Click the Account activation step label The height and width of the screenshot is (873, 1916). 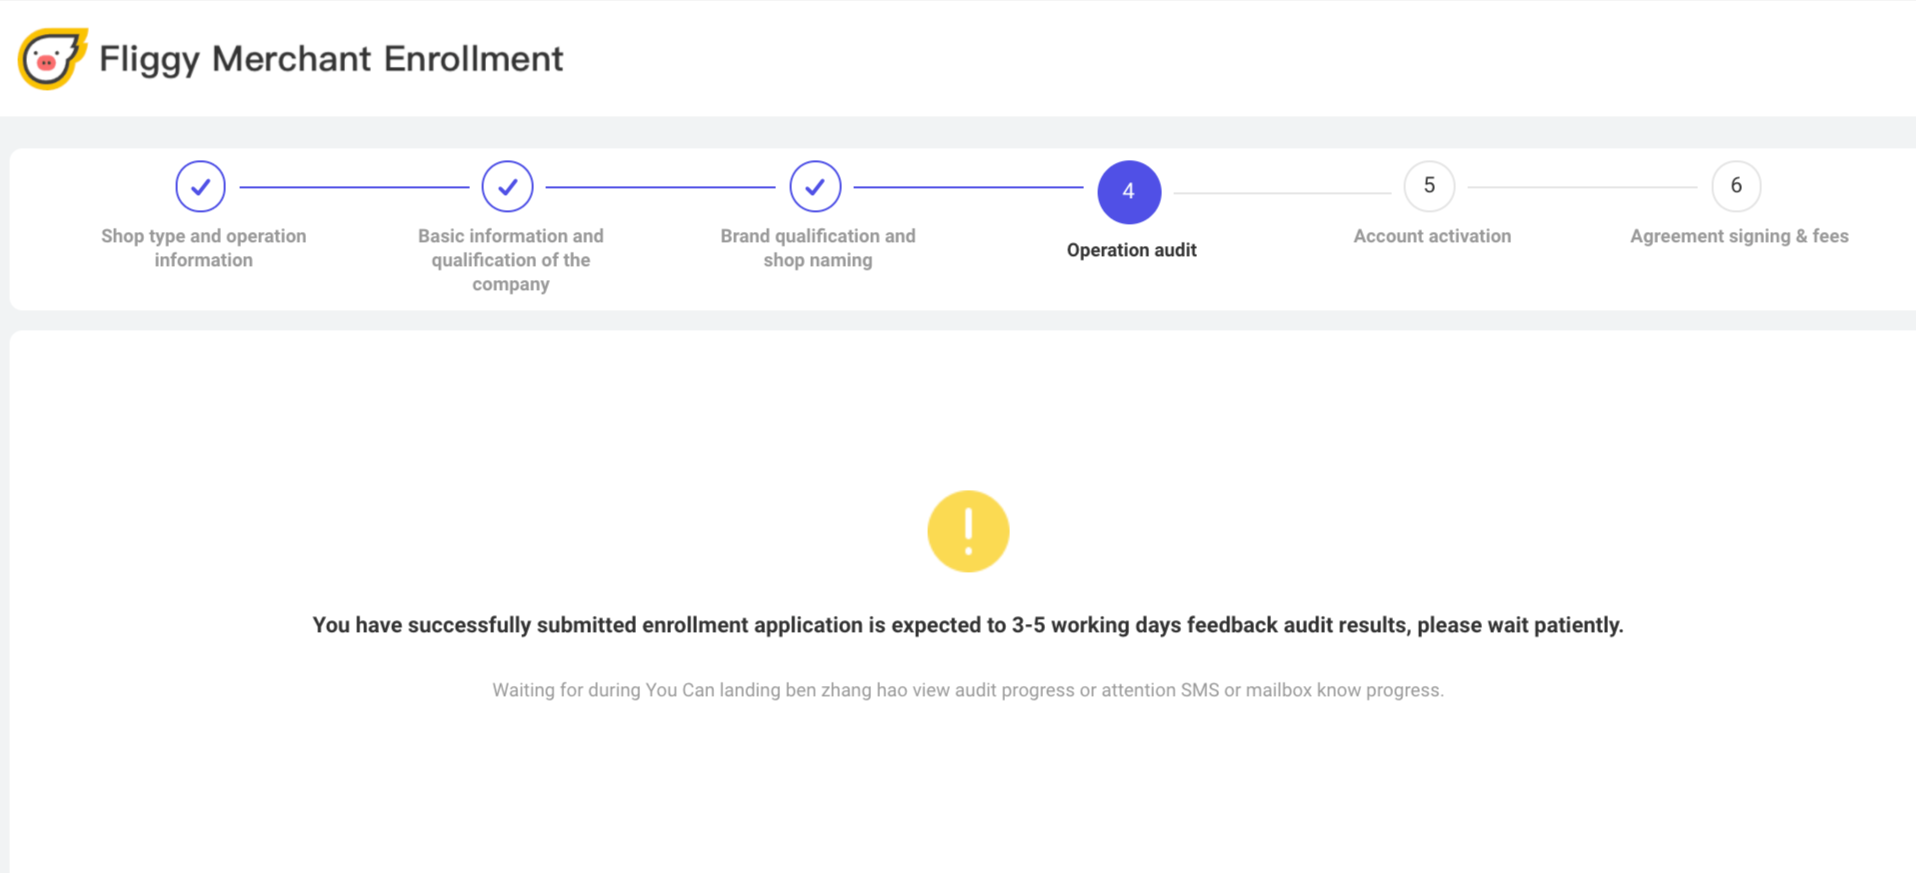pos(1432,236)
